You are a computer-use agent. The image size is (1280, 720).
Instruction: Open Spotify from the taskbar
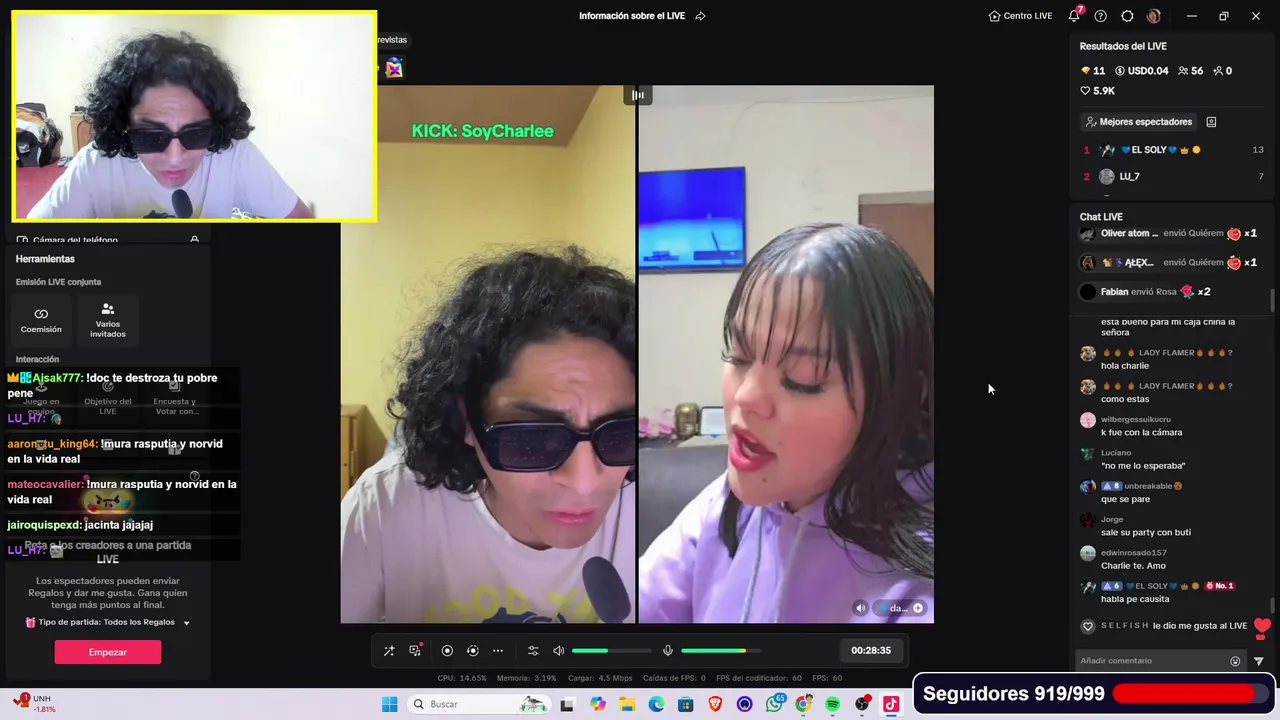[x=832, y=704]
